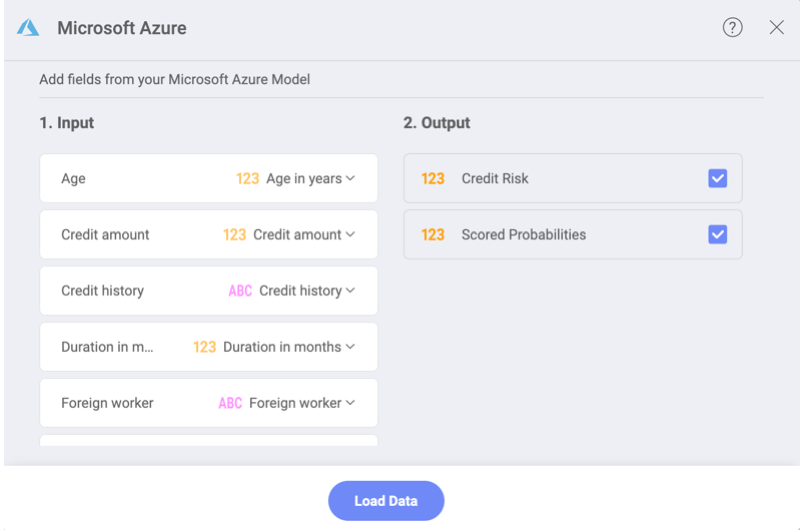This screenshot has width=800, height=530.
Task: Click the 123 type icon in Age row
Action: pos(247,179)
